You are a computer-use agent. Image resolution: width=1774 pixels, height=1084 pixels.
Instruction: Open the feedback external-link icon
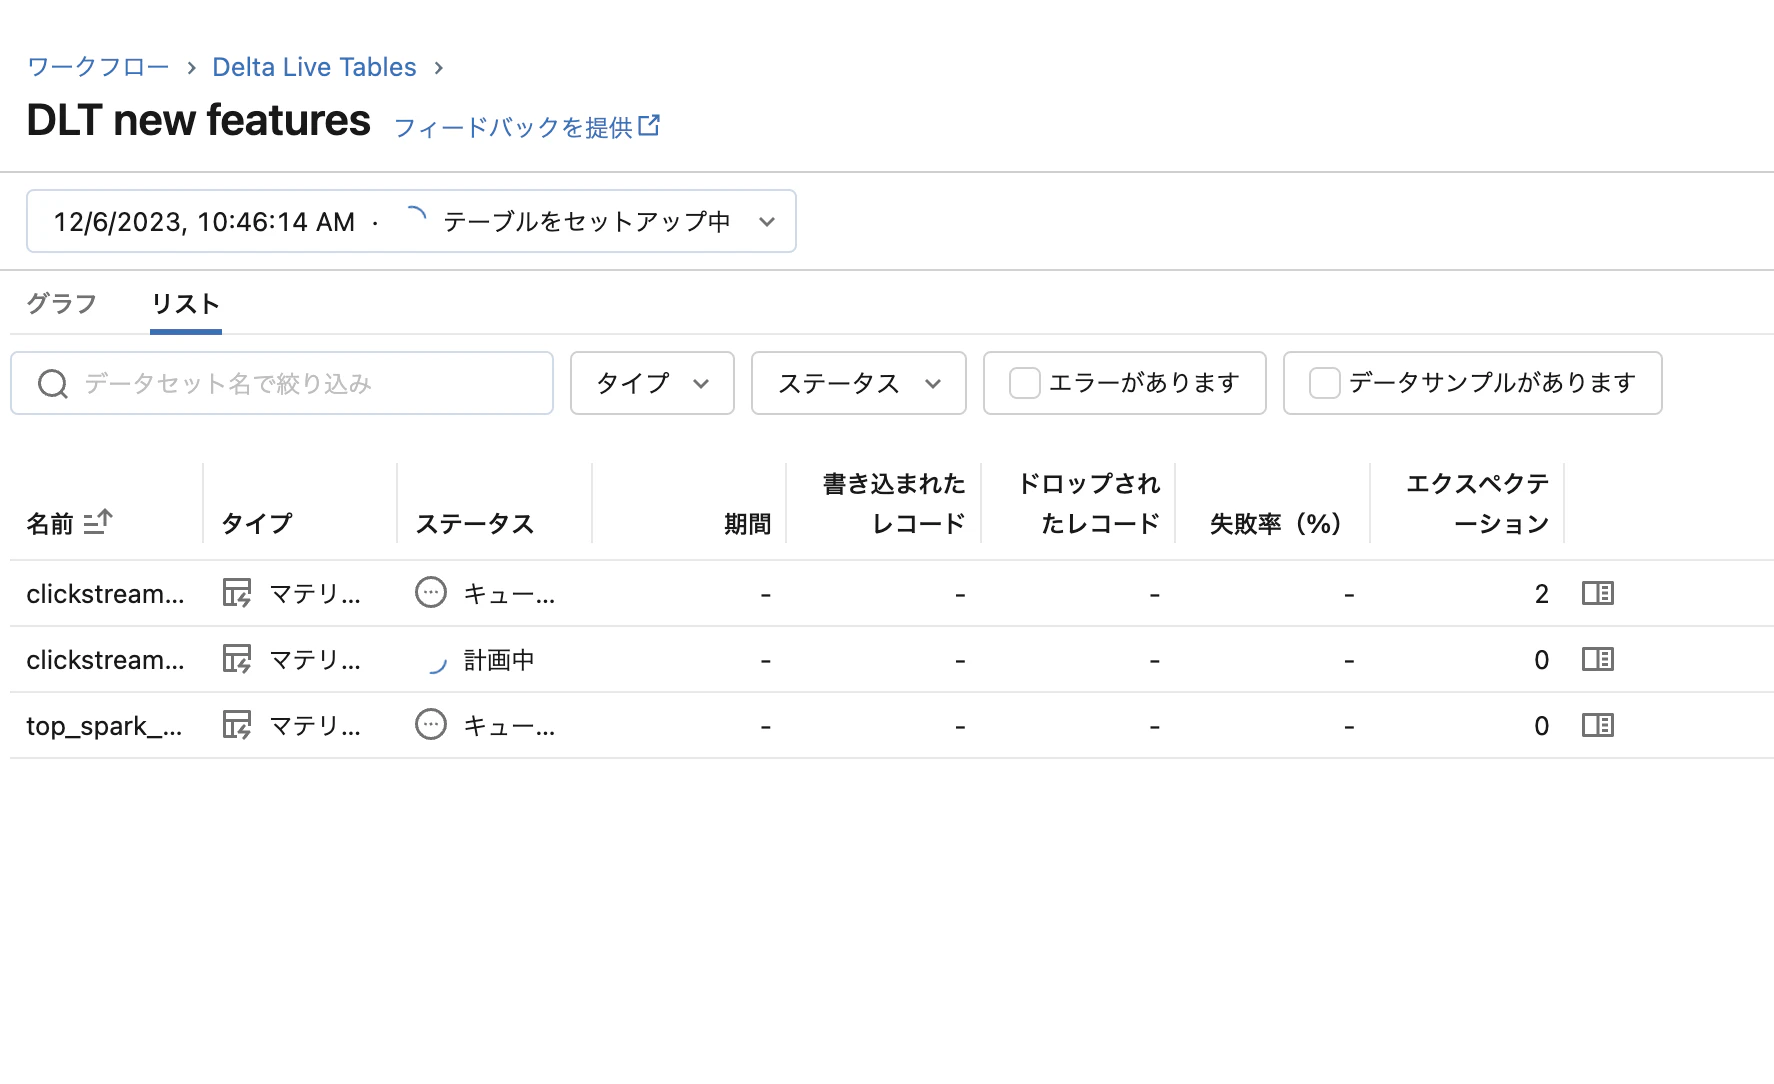click(x=651, y=124)
